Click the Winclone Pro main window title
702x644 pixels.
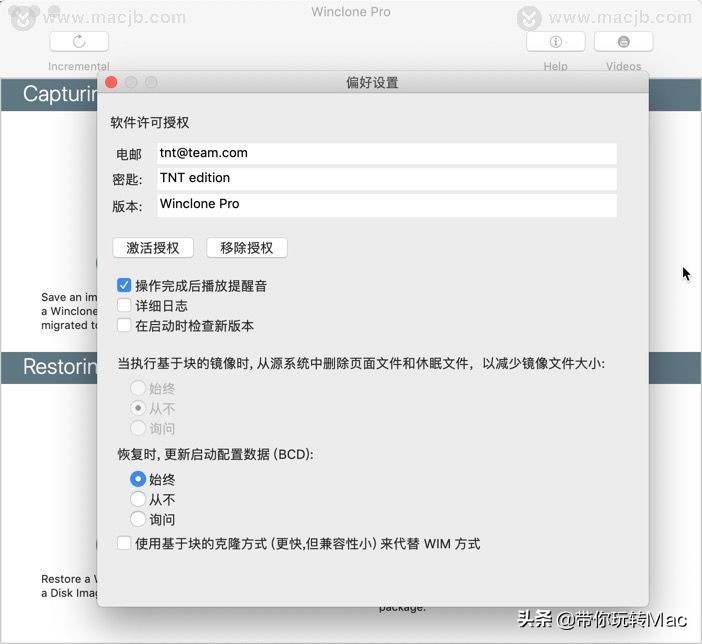[x=351, y=12]
